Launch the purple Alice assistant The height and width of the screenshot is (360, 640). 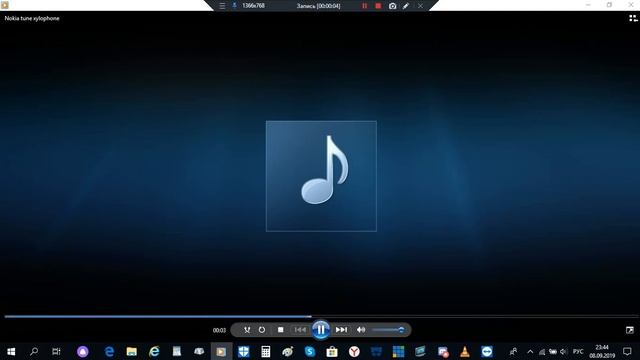83,351
